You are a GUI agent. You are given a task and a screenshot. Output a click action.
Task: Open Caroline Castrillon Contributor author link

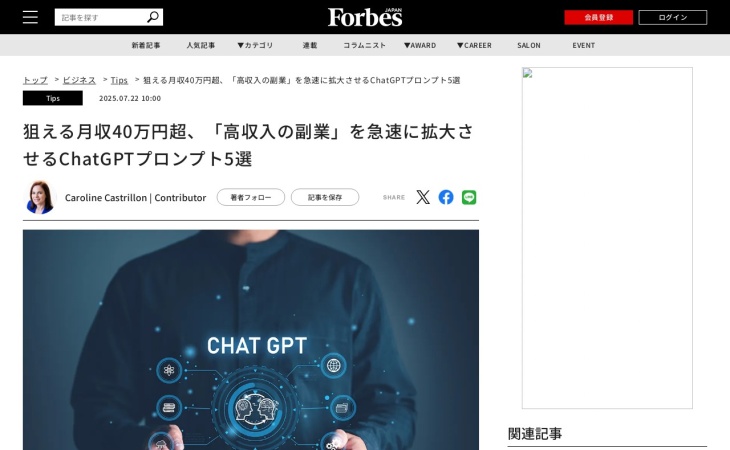[x=135, y=198]
